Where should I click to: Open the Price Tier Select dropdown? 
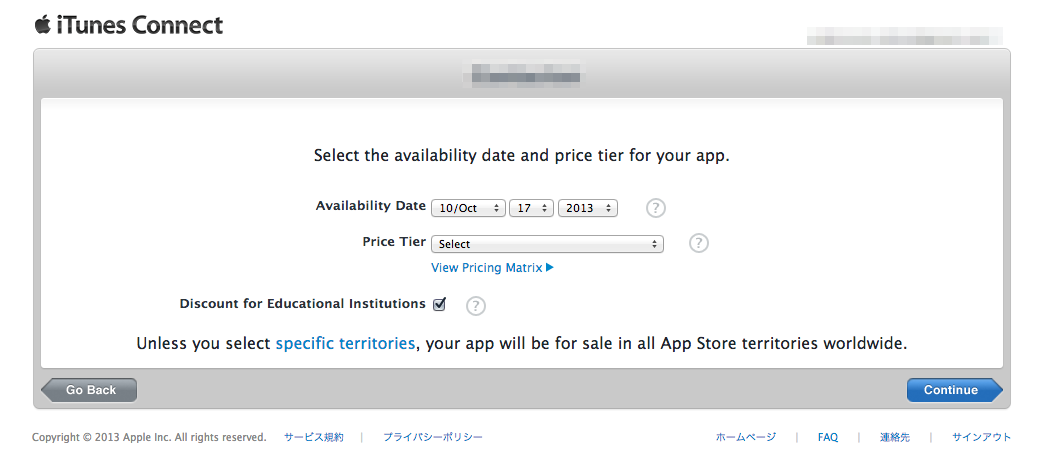point(547,243)
